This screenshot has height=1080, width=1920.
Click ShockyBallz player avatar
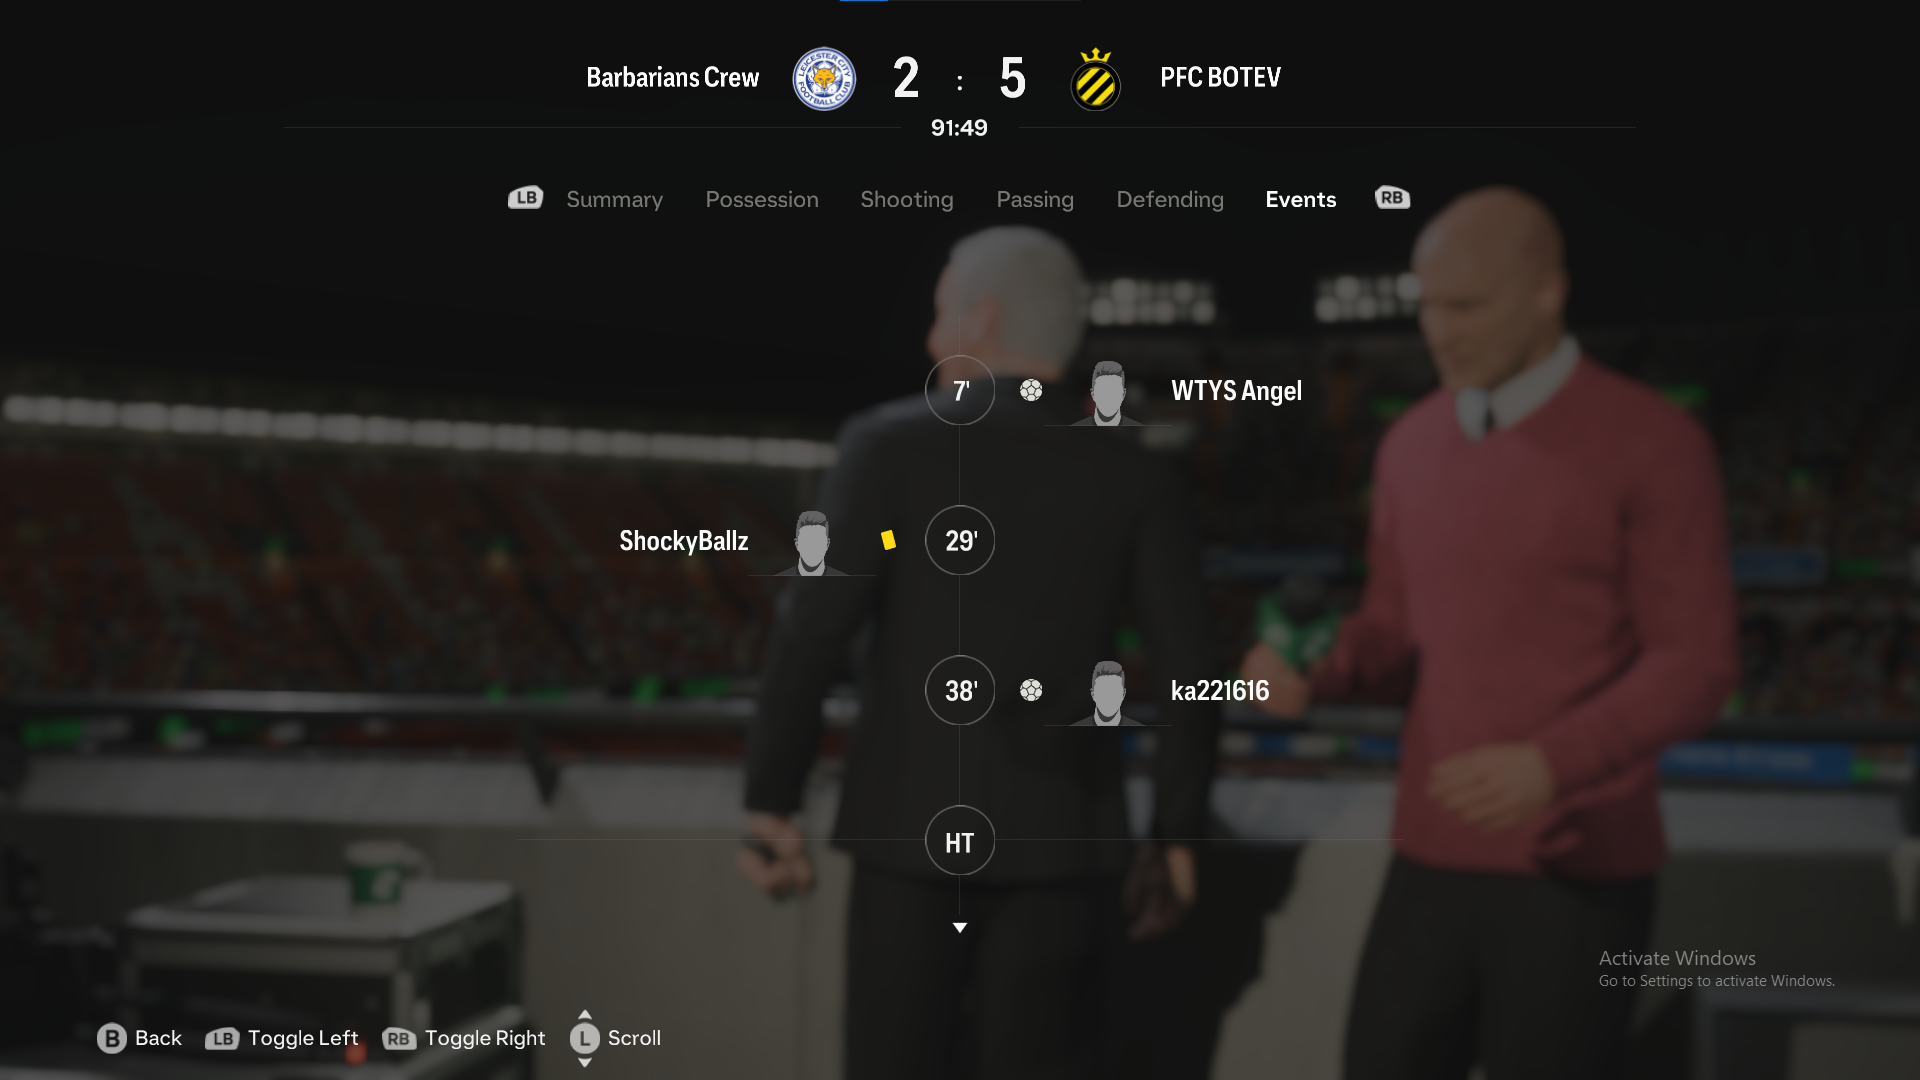(x=811, y=543)
